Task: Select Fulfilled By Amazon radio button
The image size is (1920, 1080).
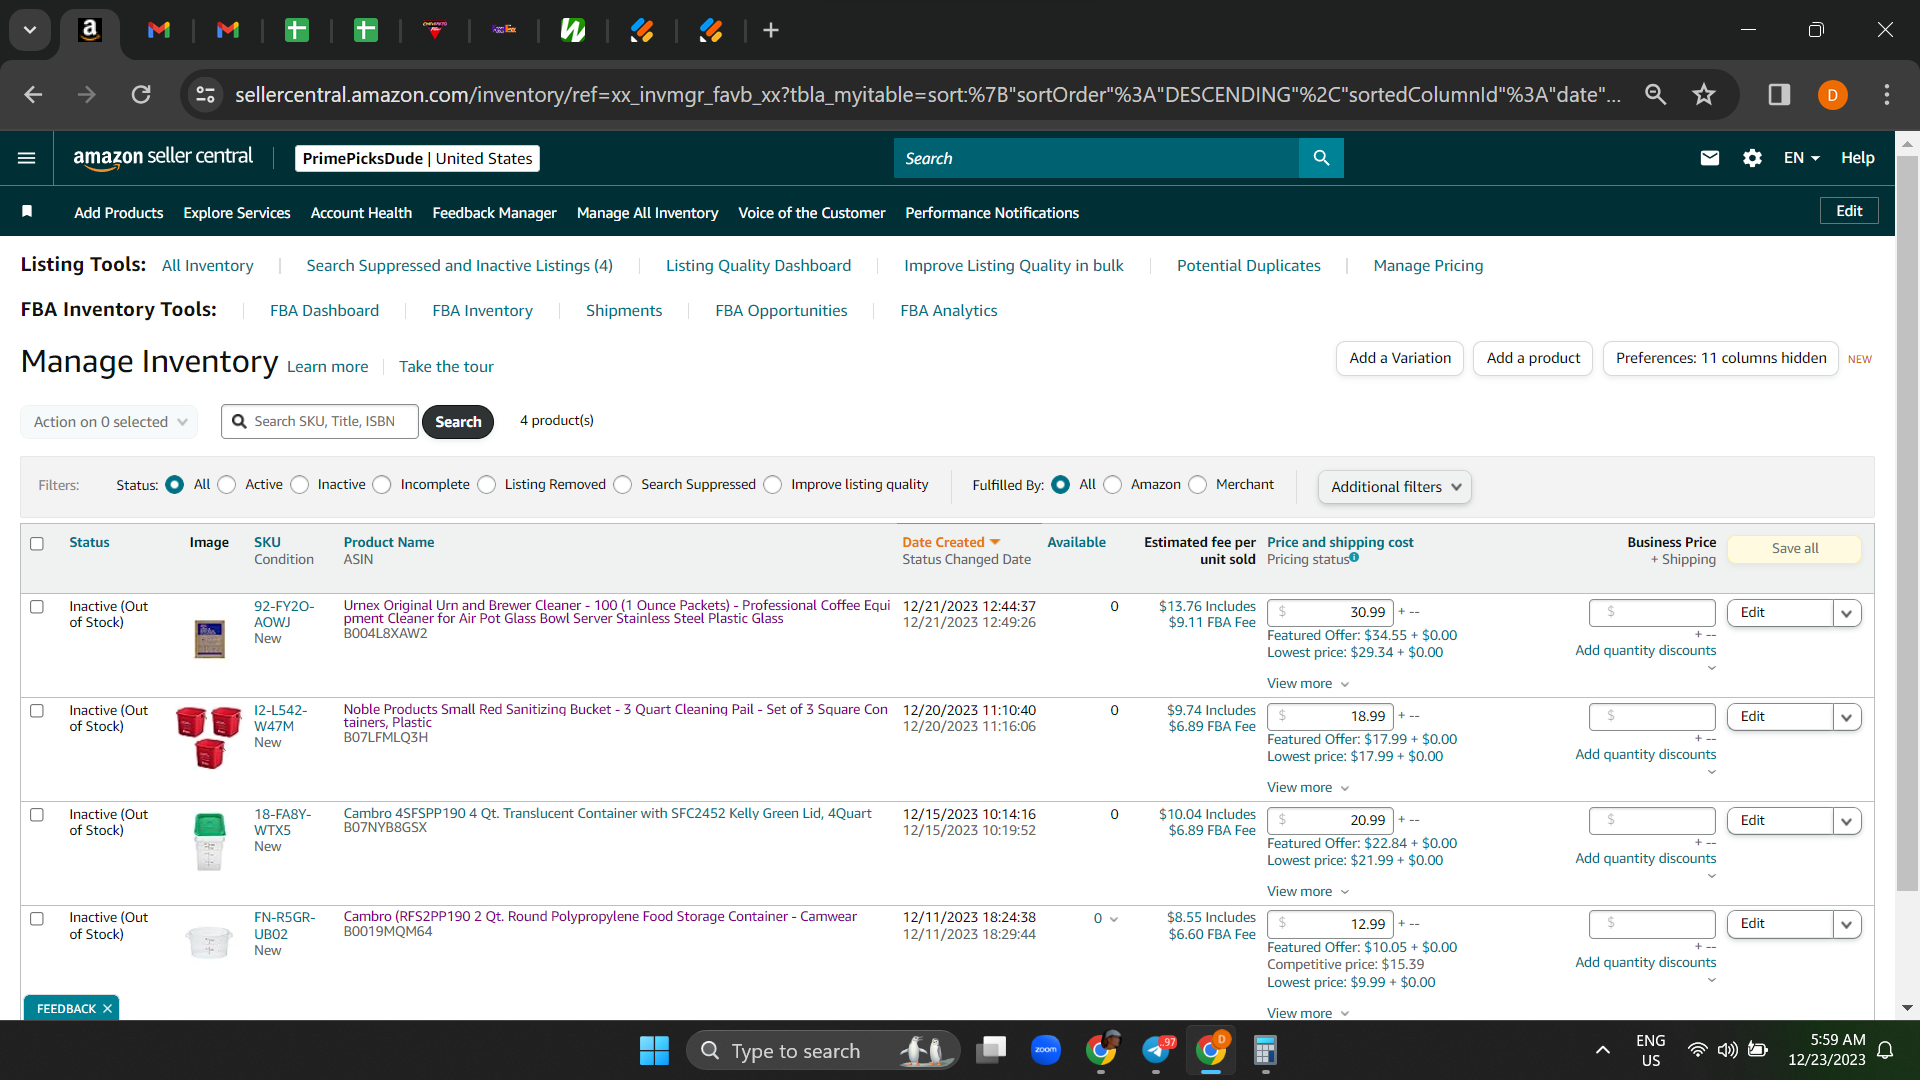Action: click(x=1113, y=485)
